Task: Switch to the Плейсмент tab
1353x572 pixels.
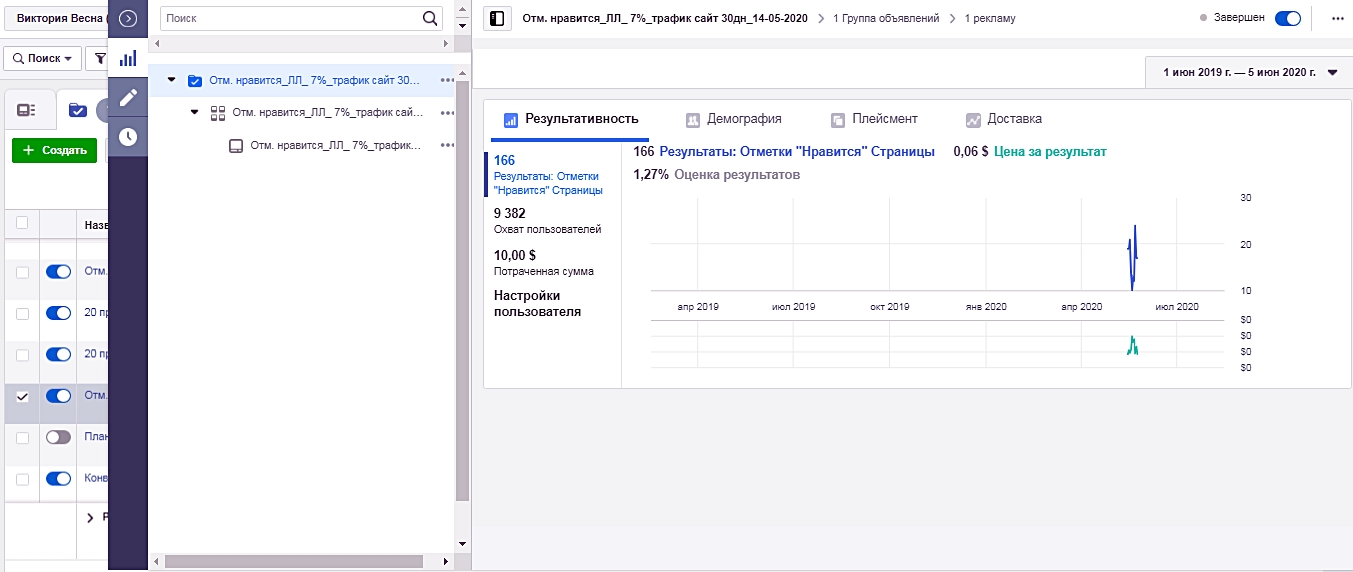Action: coord(873,119)
